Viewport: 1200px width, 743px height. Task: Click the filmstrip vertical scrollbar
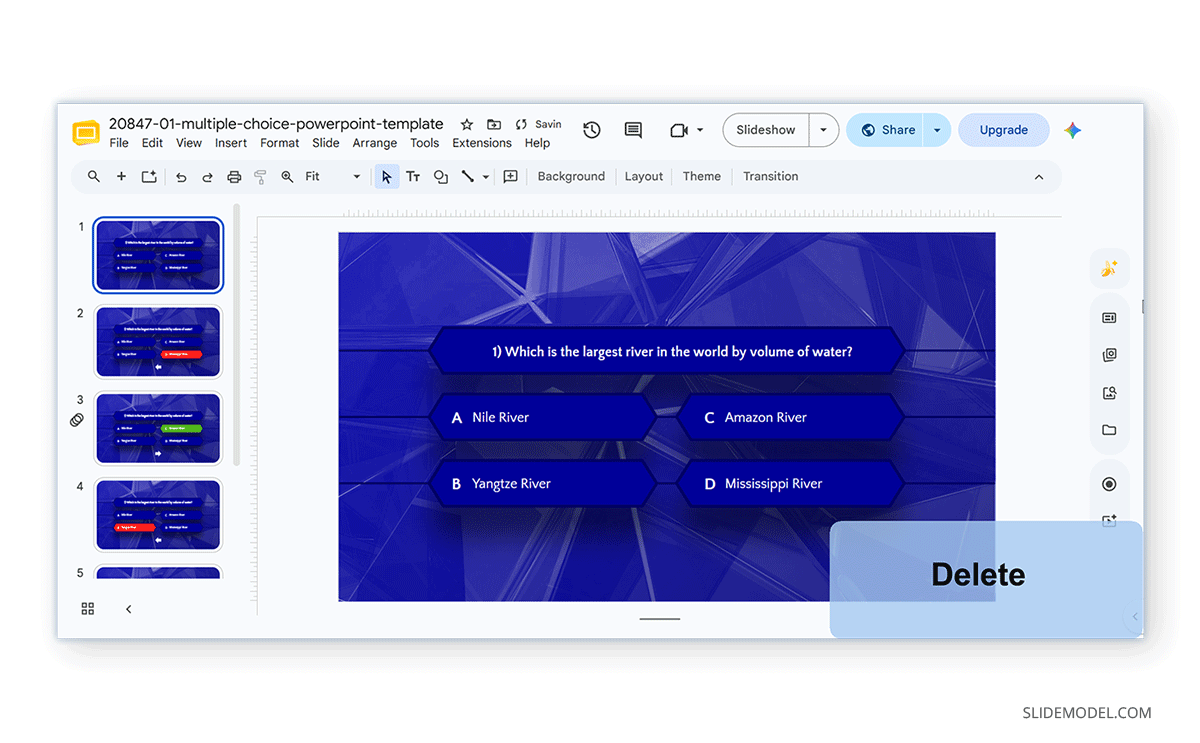click(x=237, y=335)
